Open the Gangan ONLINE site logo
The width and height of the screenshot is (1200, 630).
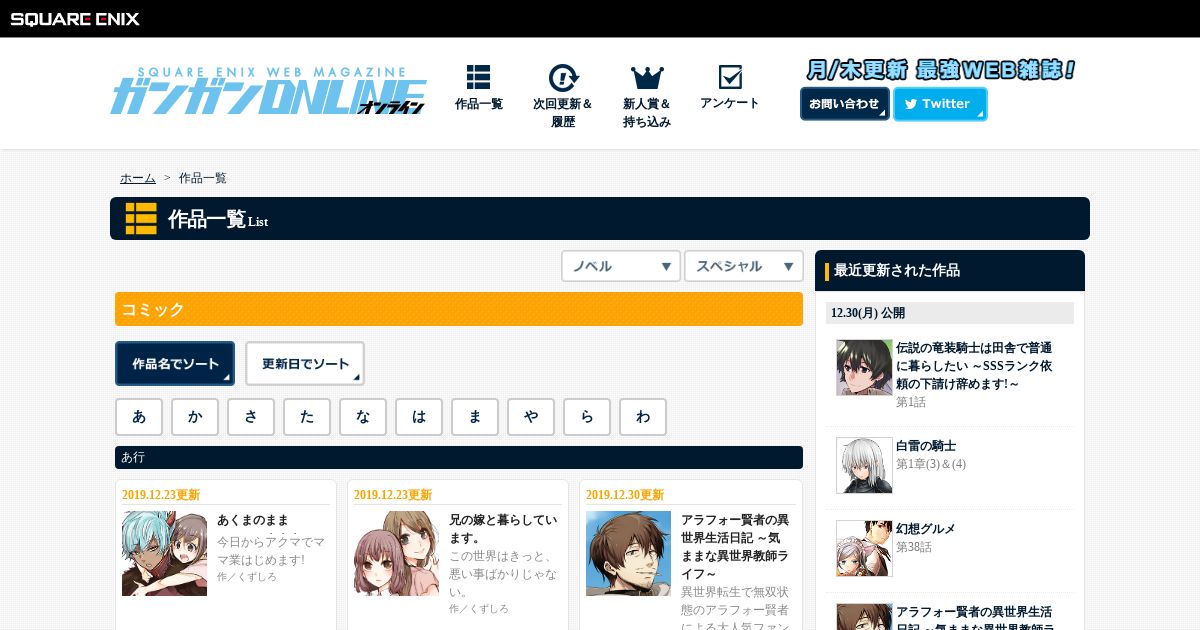tap(268, 91)
